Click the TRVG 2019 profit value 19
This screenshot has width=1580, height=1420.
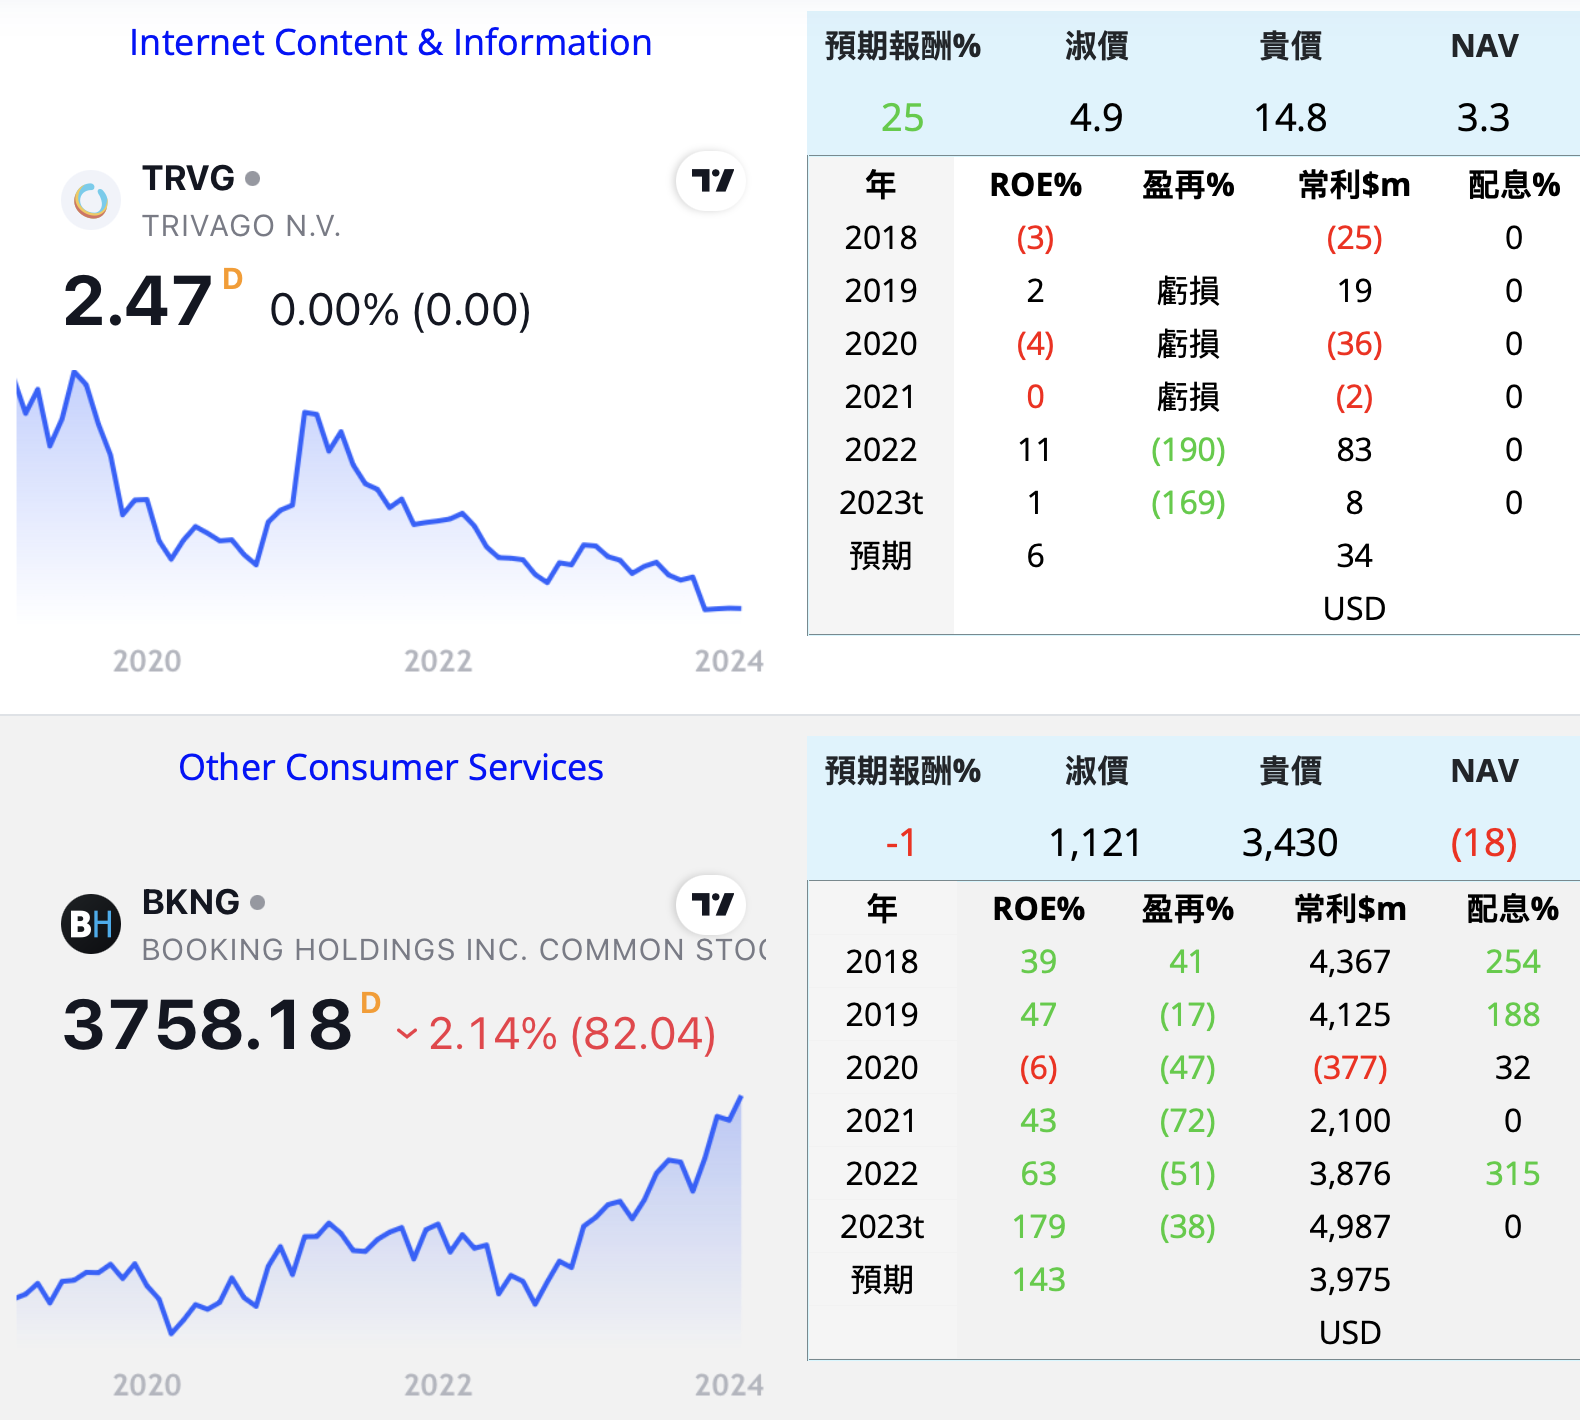(1355, 291)
